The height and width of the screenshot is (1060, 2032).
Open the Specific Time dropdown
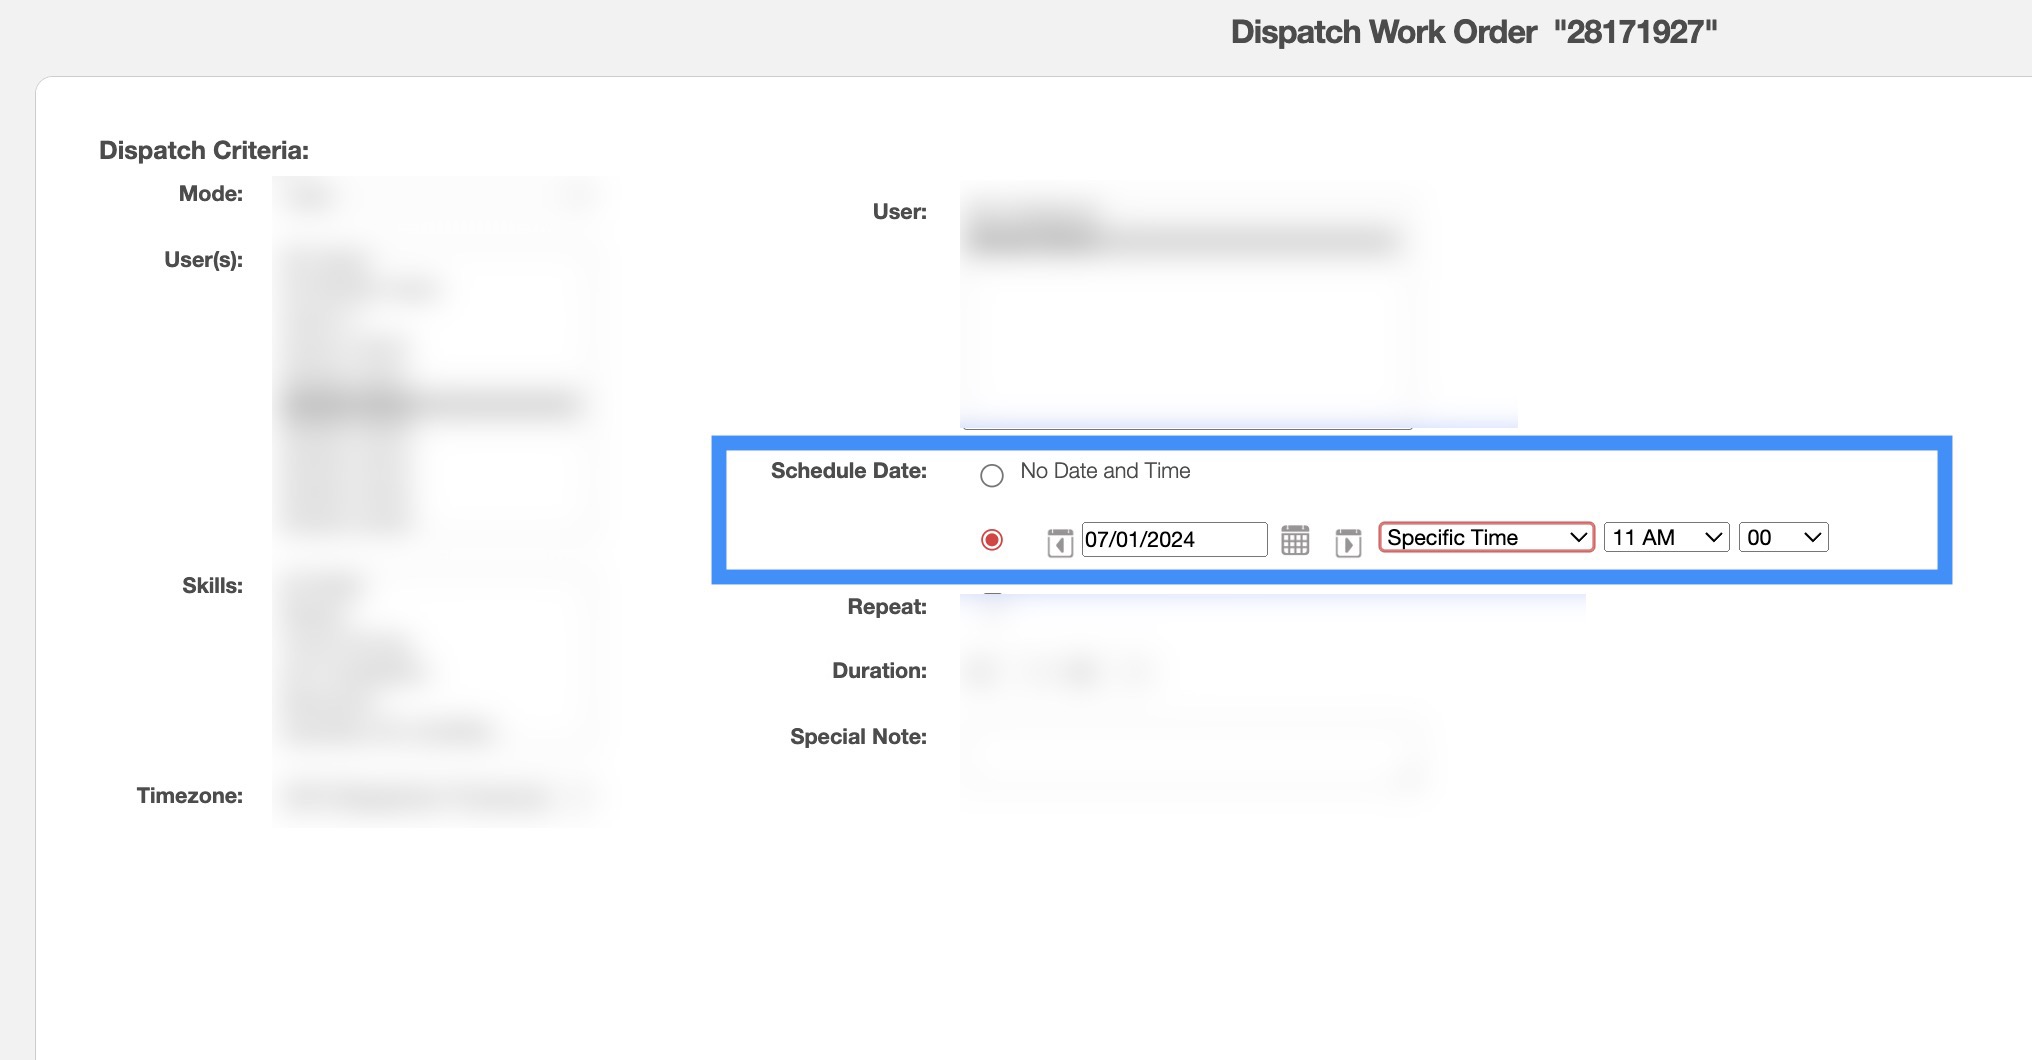tap(1486, 538)
